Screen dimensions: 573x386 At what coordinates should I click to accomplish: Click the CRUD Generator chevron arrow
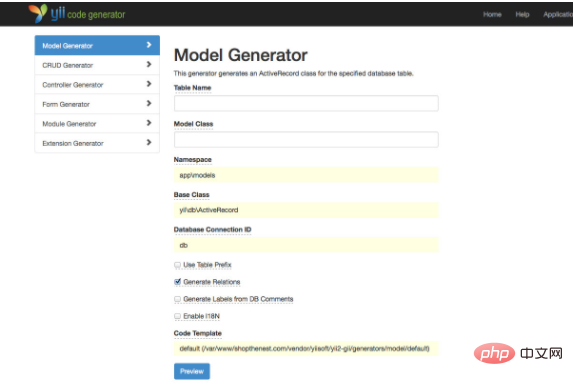[149, 64]
